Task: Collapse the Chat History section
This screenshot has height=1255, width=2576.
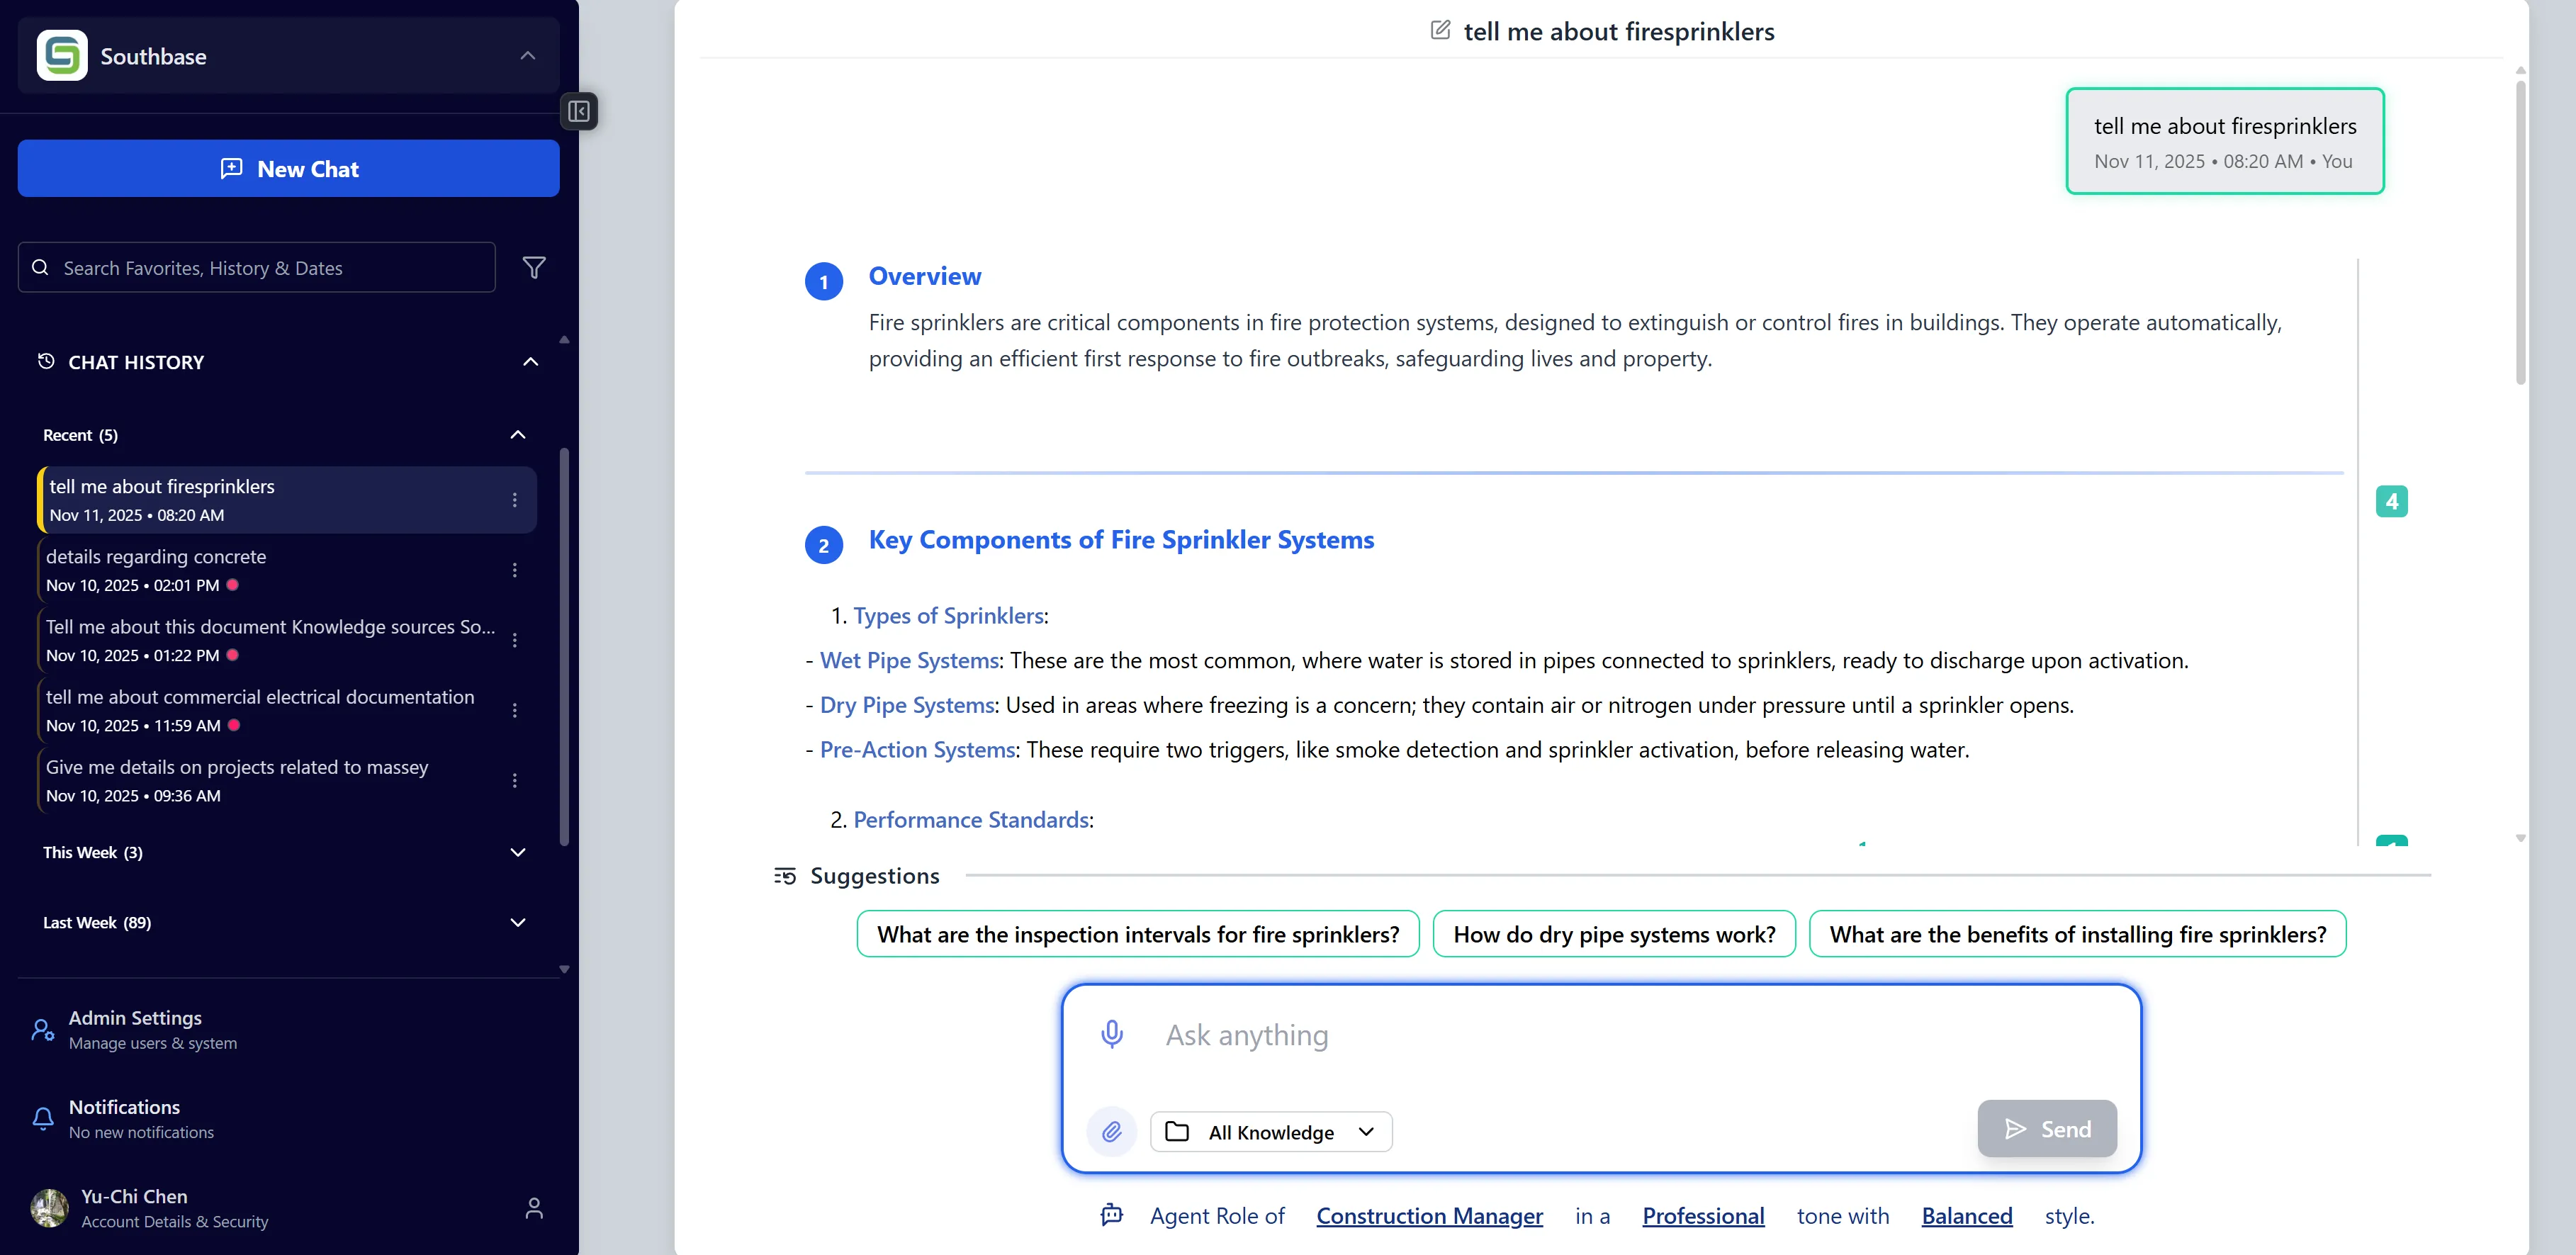Action: (531, 362)
